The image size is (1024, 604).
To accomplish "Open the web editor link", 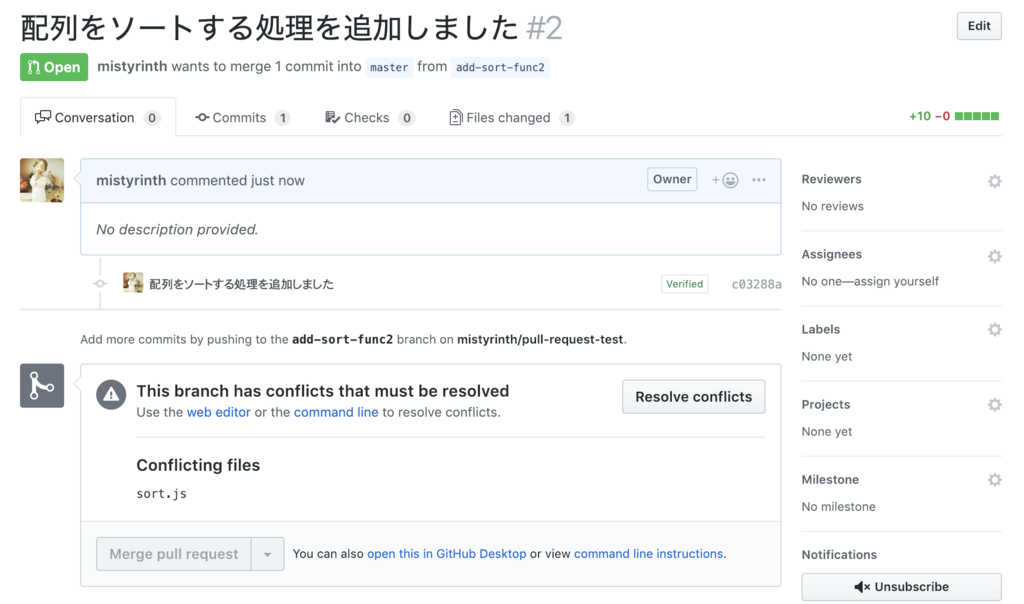I will tap(219, 412).
